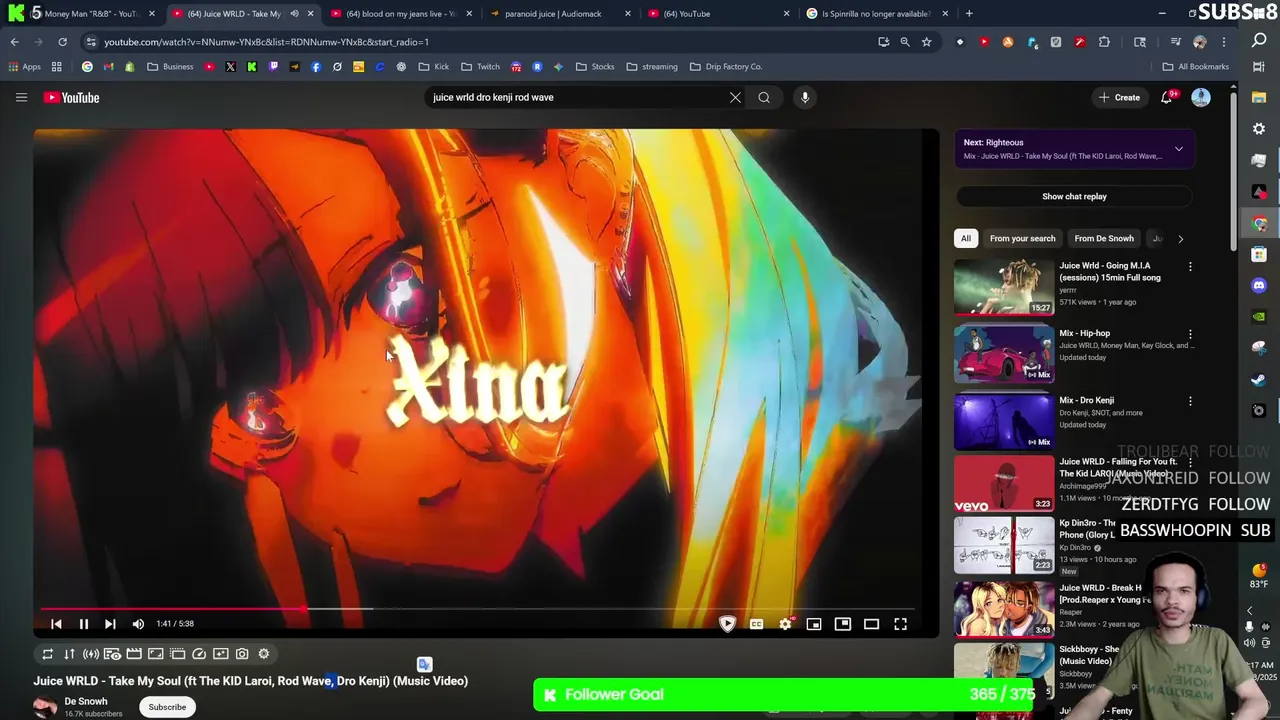Open the Drip Factory Co. bookmark folder

tap(726, 67)
